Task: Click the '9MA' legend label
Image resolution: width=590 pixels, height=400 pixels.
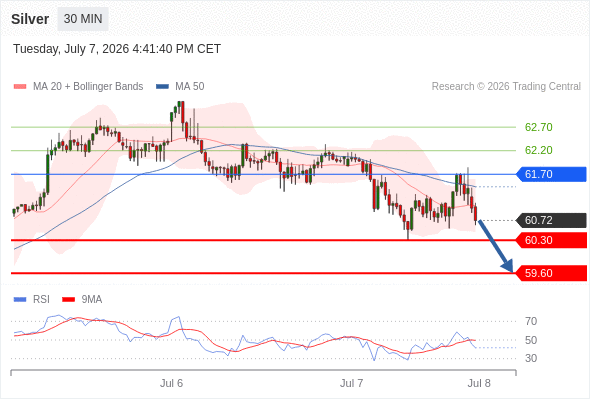Action: pos(92,300)
